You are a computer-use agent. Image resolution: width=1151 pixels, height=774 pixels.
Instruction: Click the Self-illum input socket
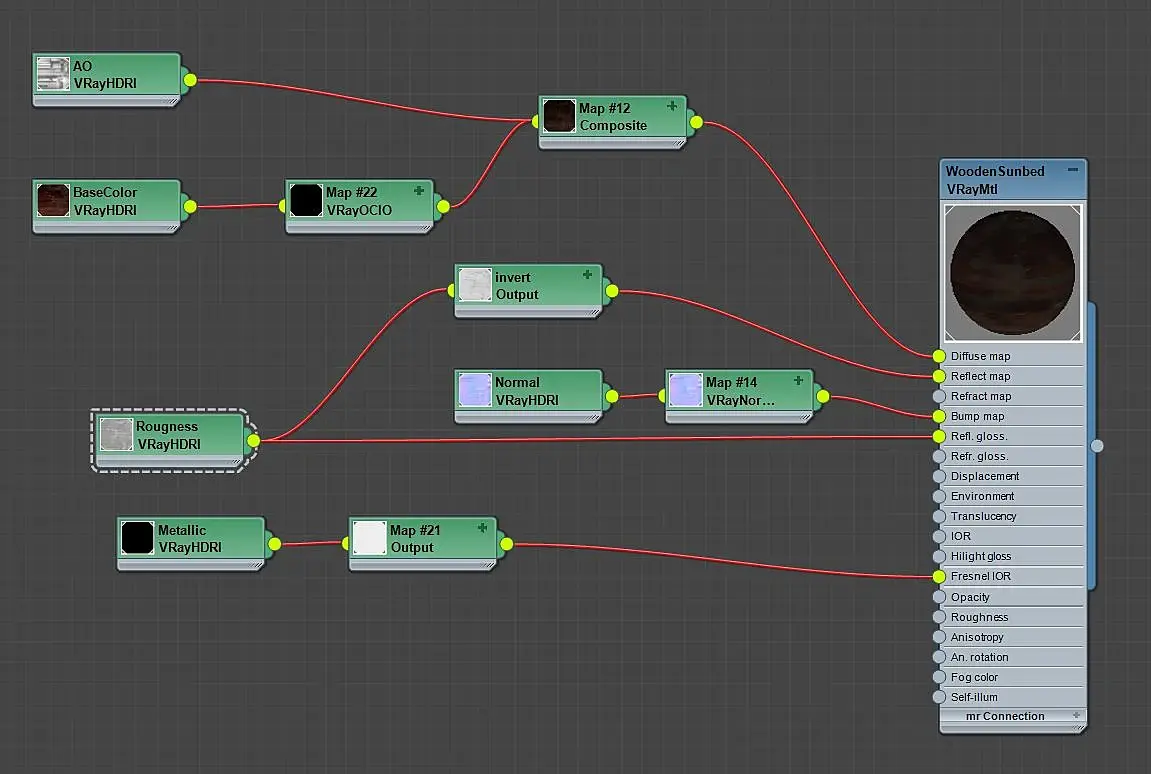click(x=939, y=697)
